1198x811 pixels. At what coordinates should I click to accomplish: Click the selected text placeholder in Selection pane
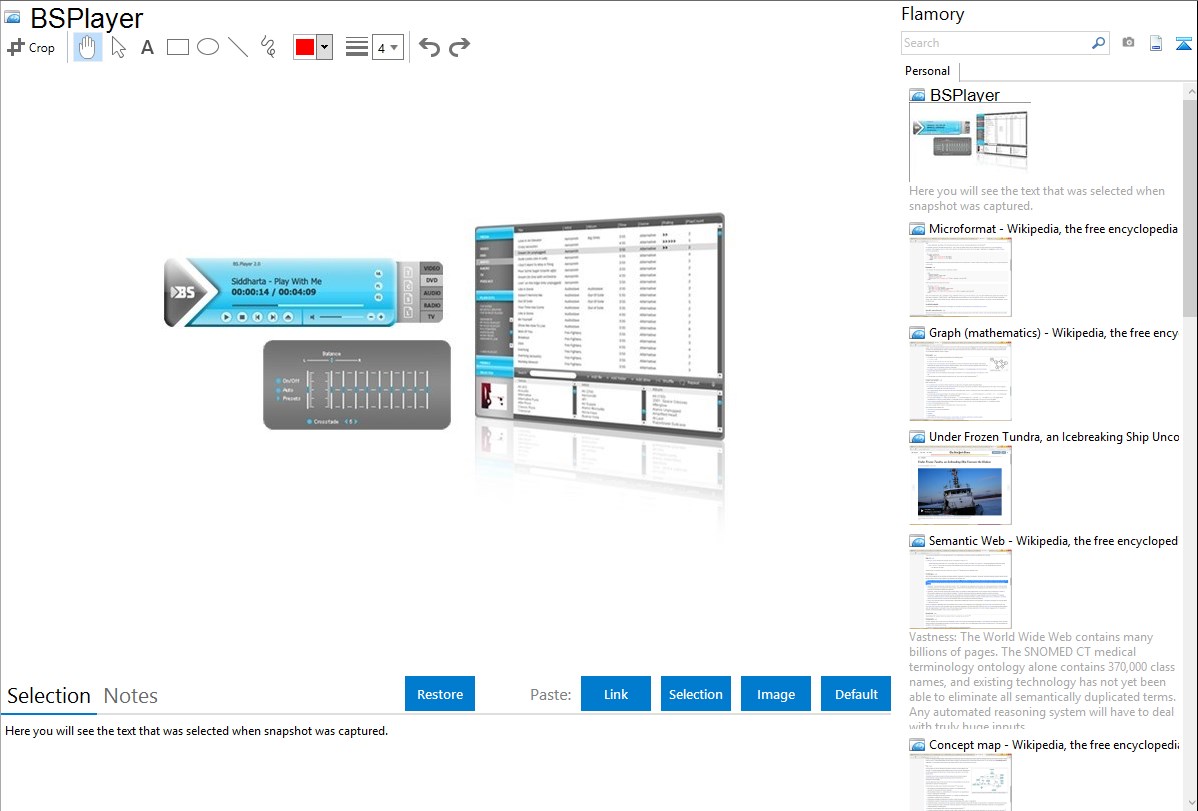196,731
